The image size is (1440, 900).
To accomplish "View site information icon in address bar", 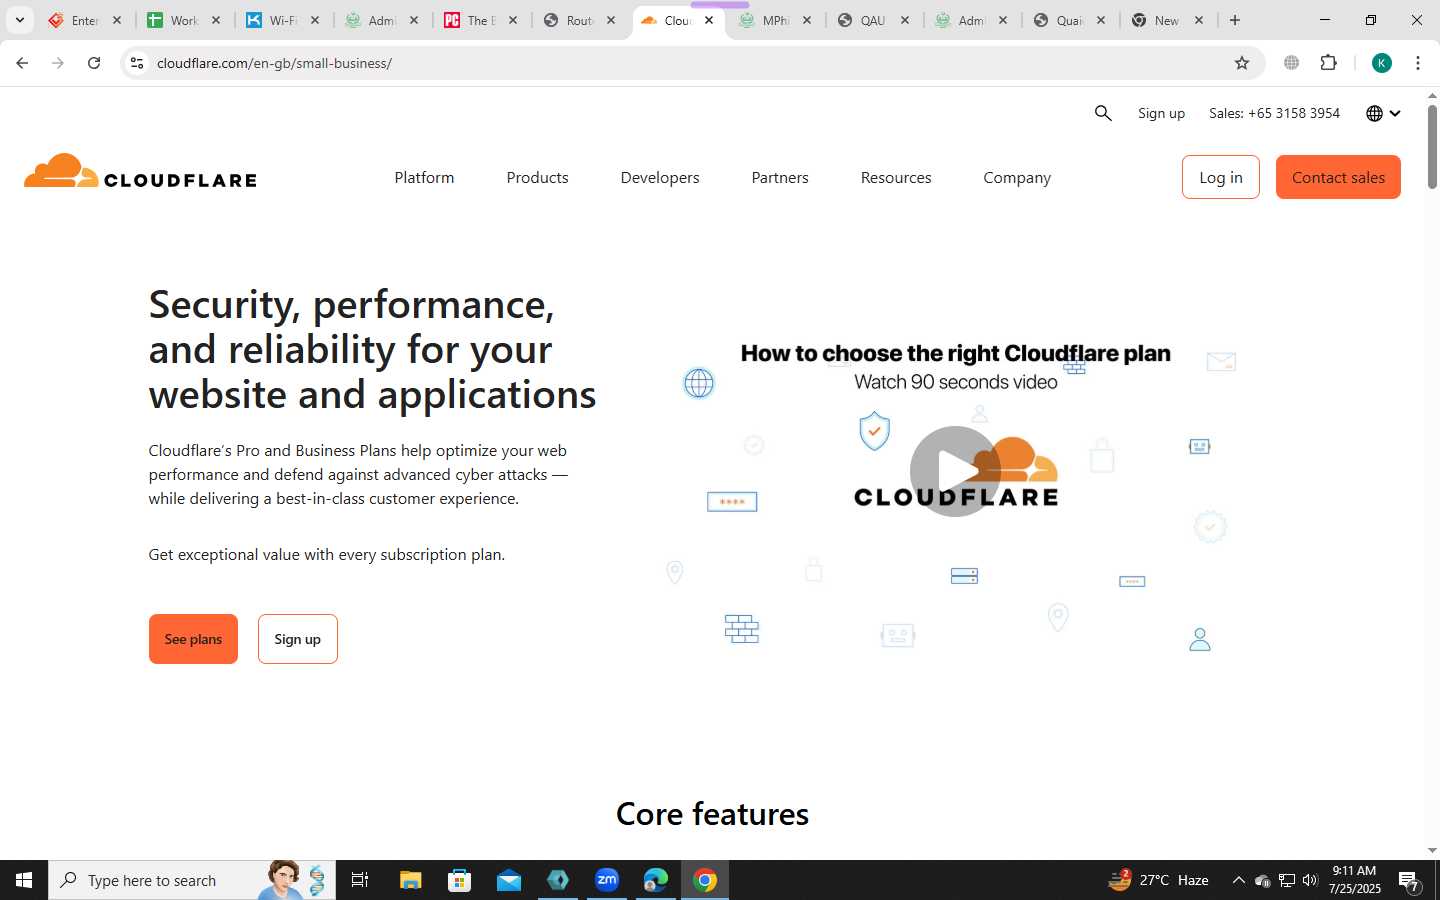I will 137,63.
